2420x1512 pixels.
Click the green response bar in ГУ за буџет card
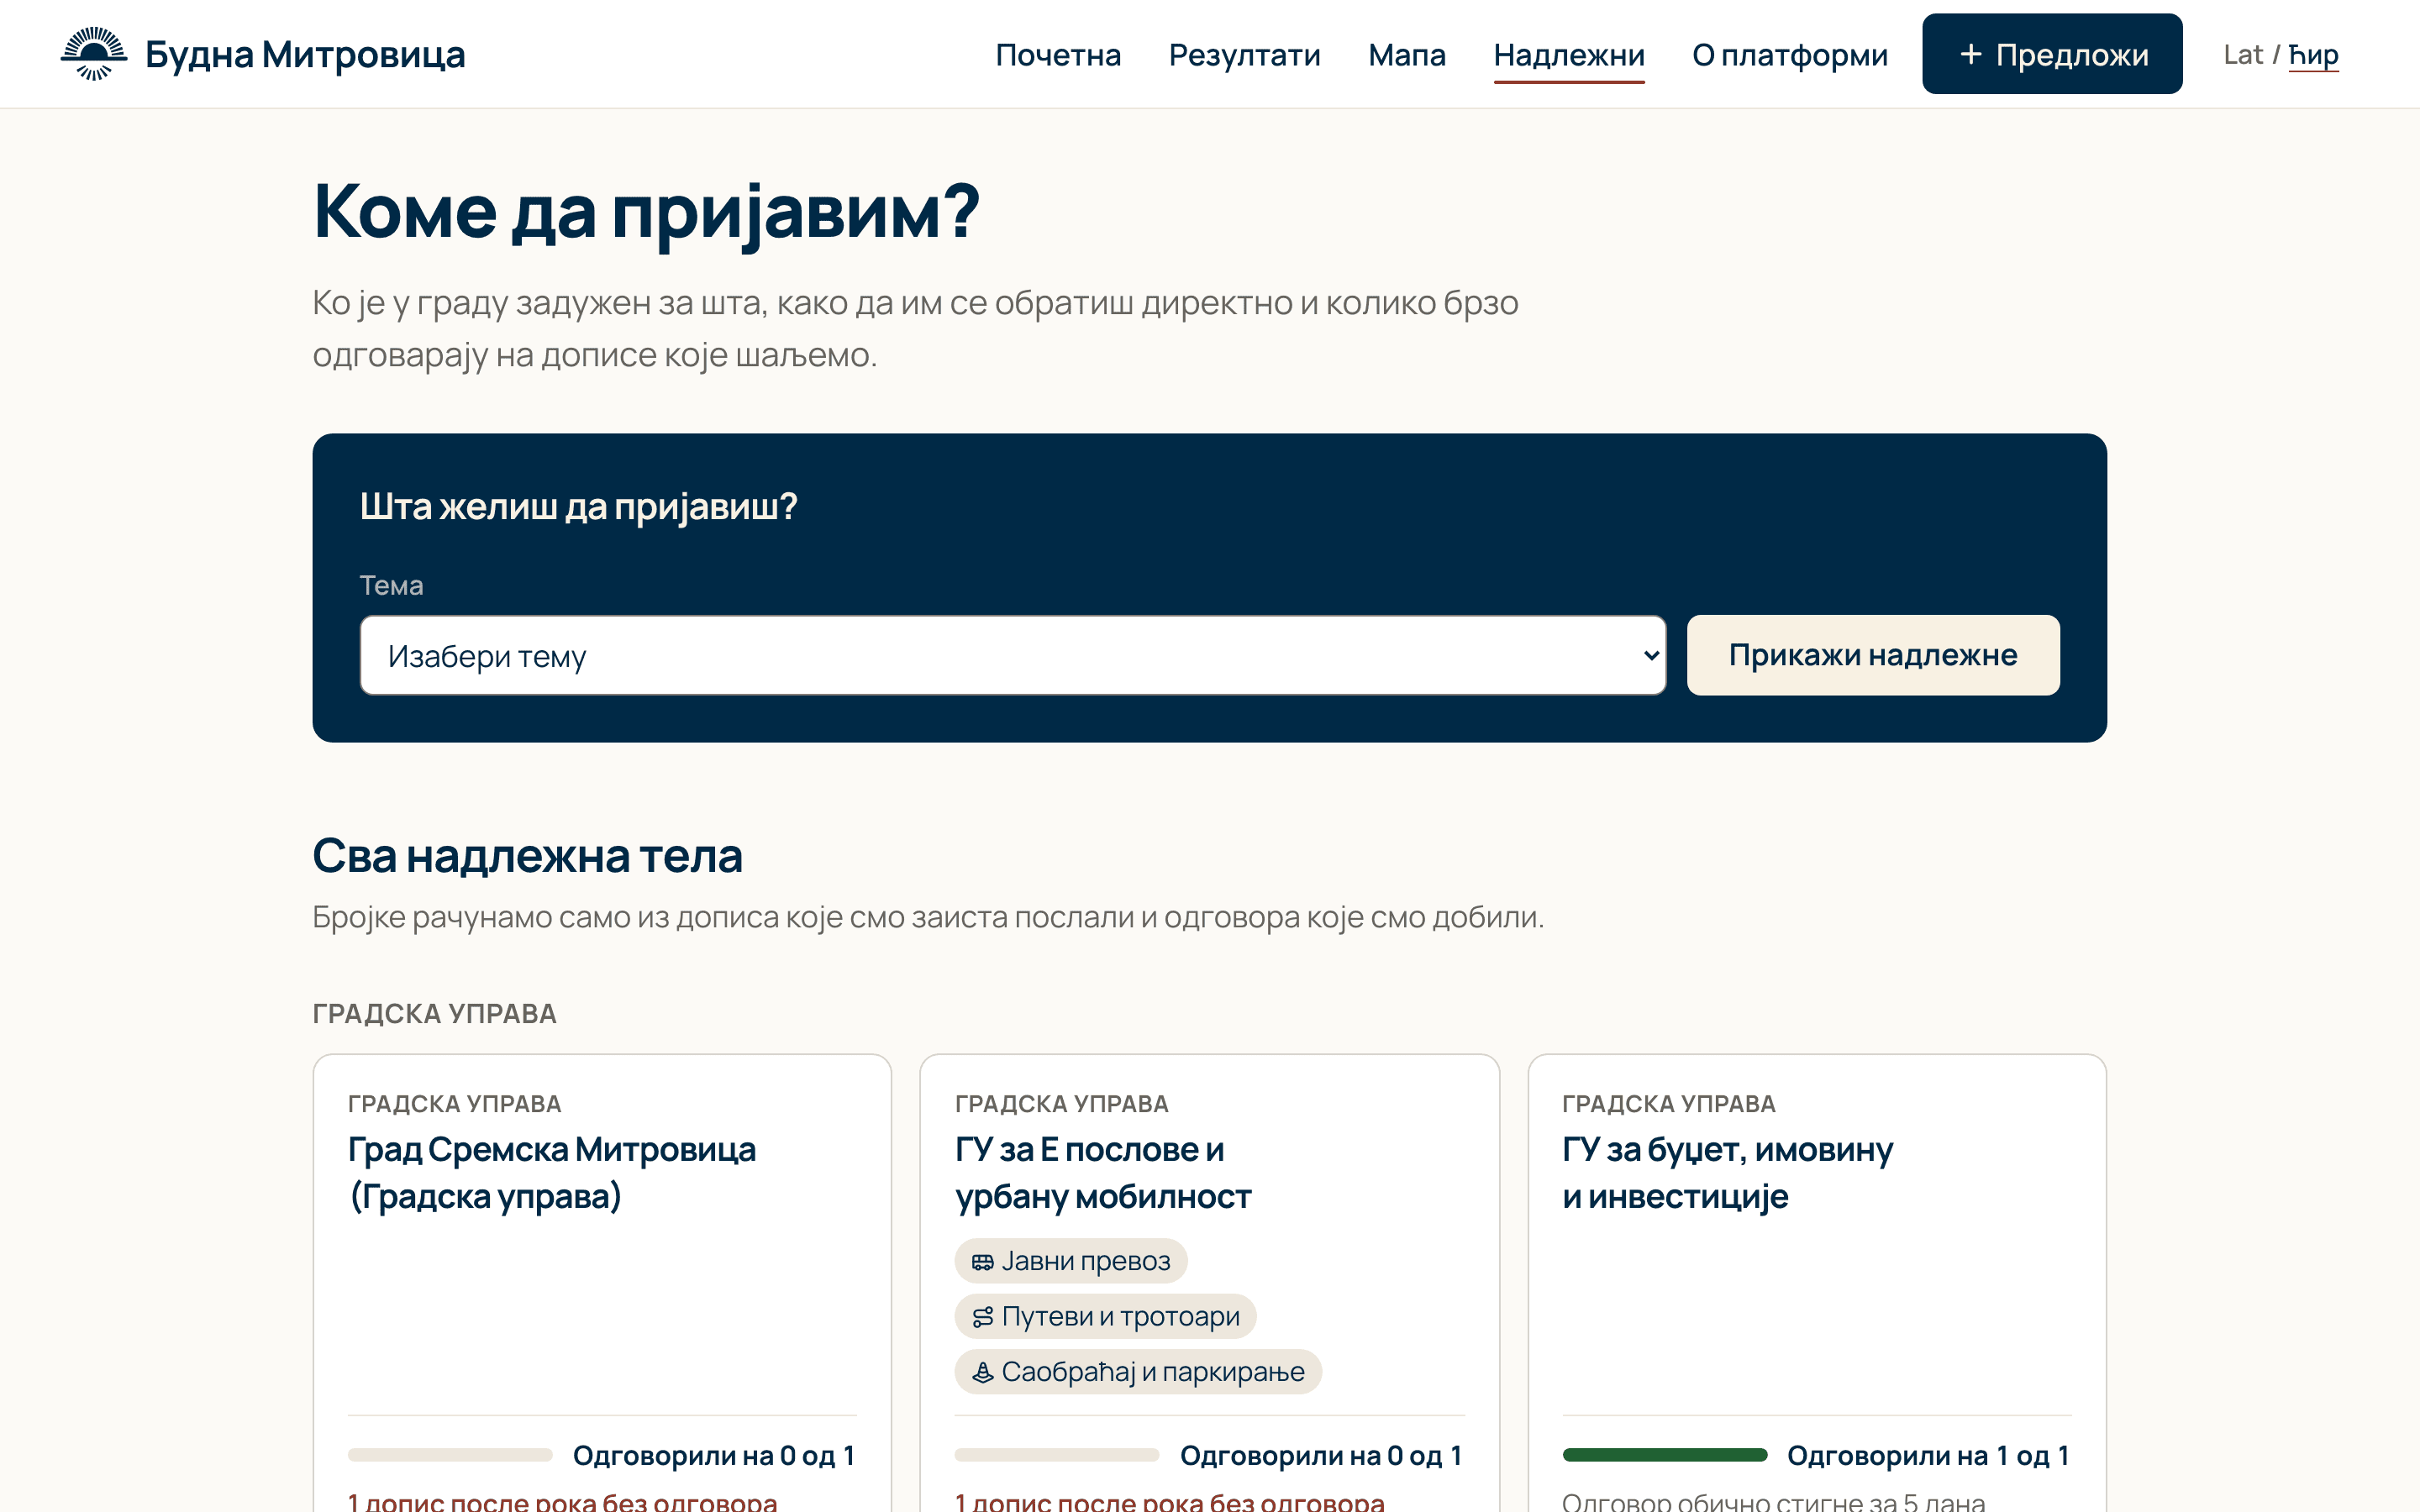(1664, 1455)
